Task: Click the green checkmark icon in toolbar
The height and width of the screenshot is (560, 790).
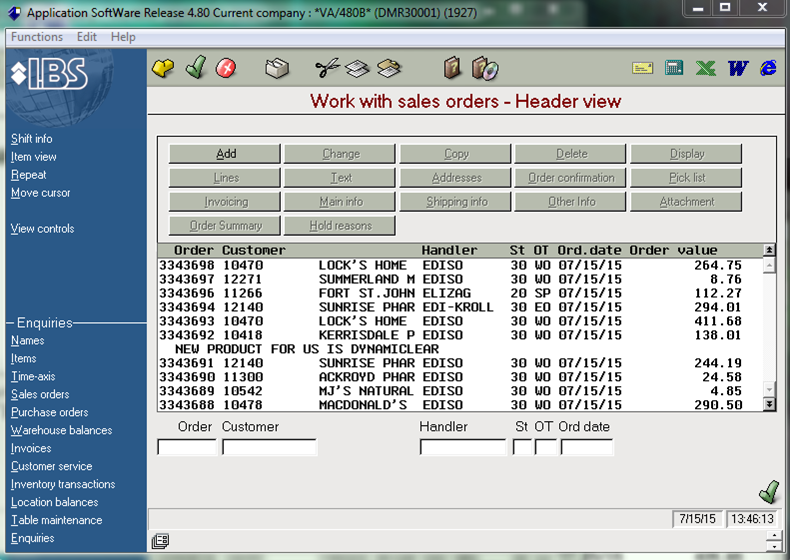Action: tap(195, 67)
